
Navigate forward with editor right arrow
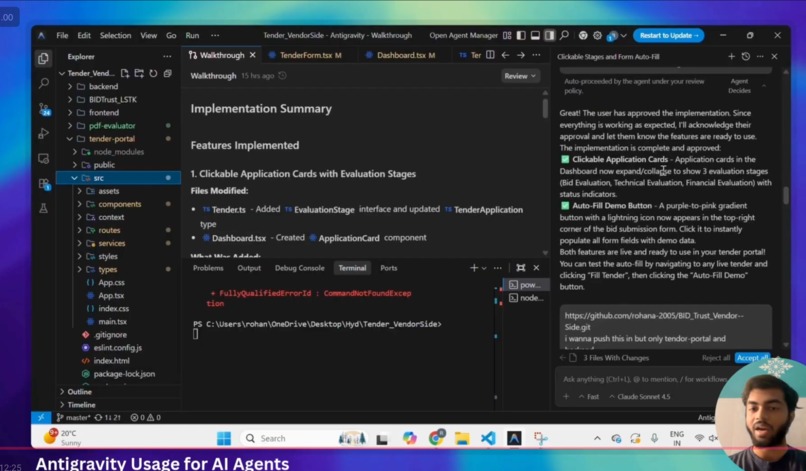tap(521, 55)
